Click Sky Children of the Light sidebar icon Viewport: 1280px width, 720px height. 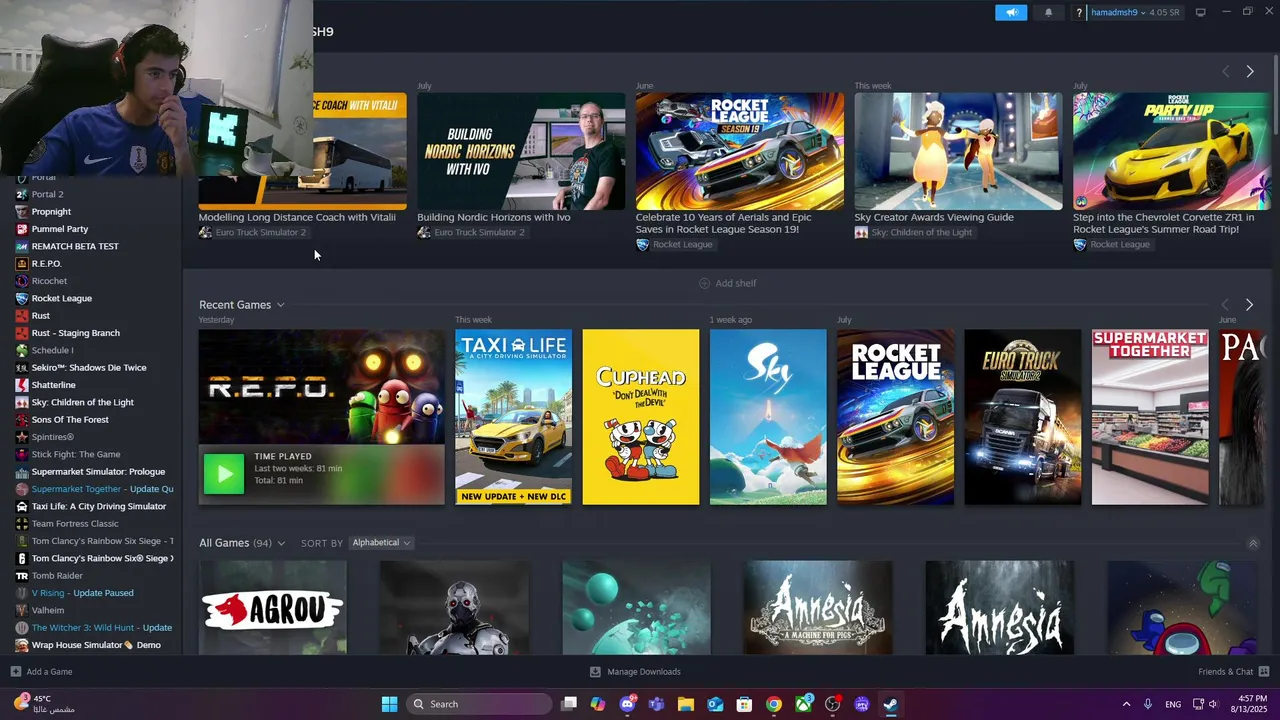click(x=22, y=402)
